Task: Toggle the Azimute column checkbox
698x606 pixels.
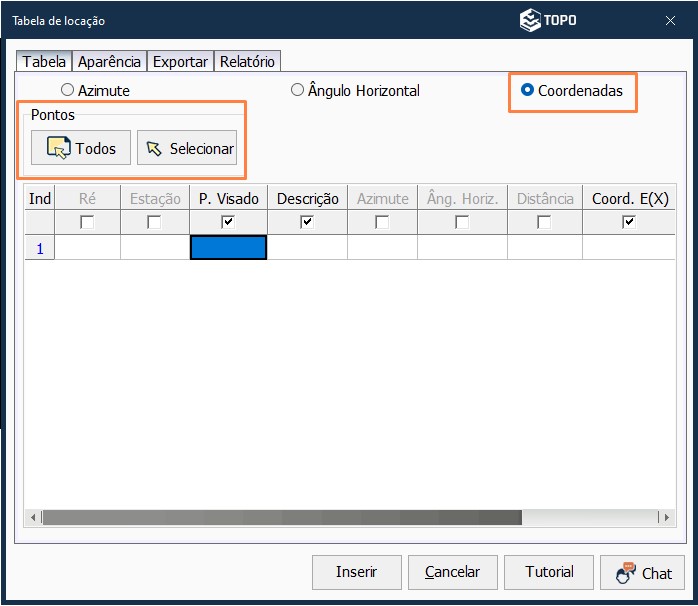Action: [x=382, y=222]
